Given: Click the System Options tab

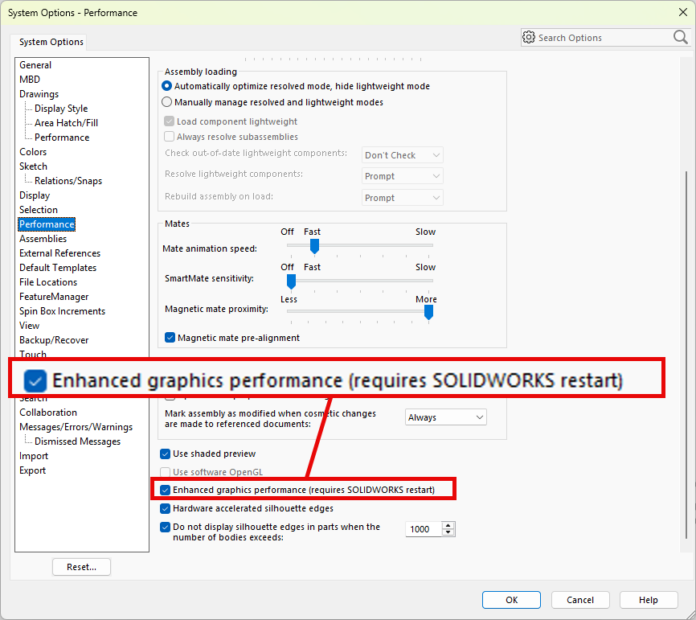Looking at the screenshot, I should click(x=51, y=42).
